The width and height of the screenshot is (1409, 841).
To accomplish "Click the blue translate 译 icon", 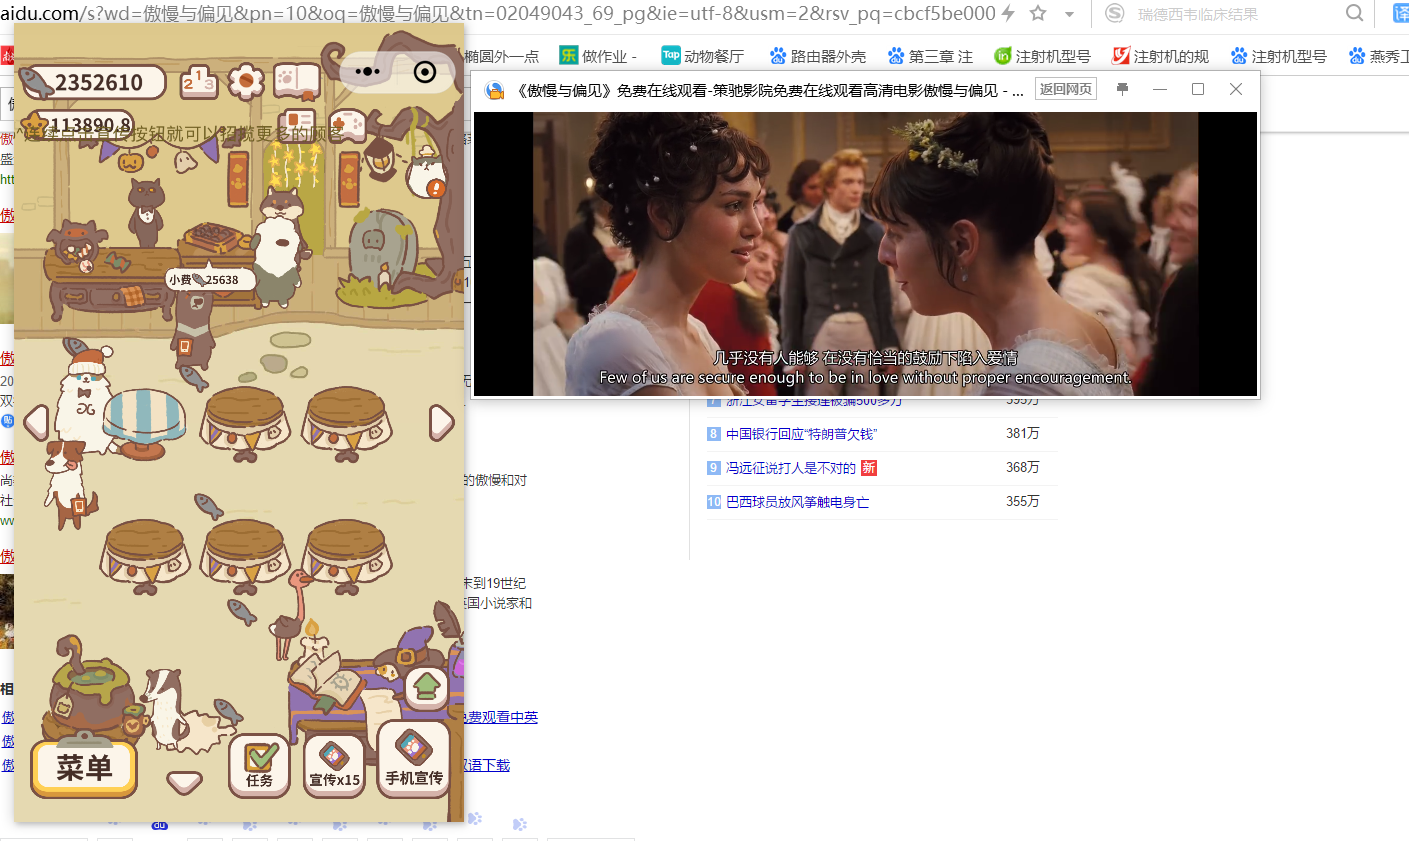I will [x=1400, y=13].
